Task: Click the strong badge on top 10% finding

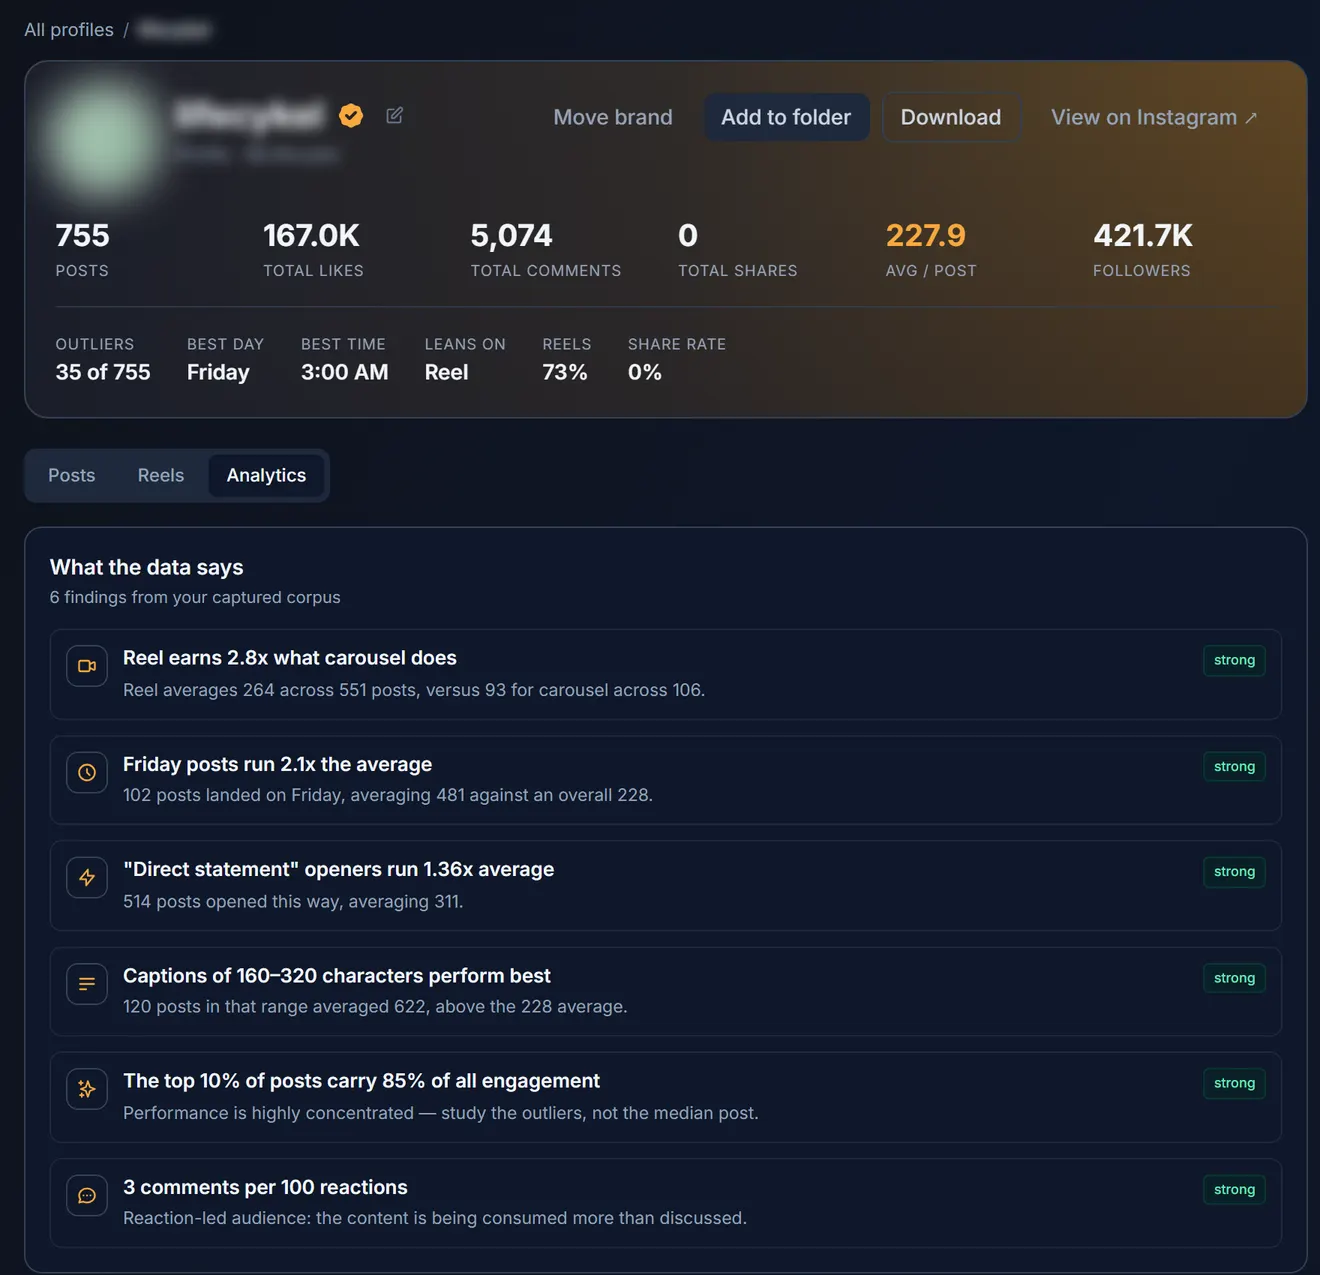Action: tap(1234, 1083)
